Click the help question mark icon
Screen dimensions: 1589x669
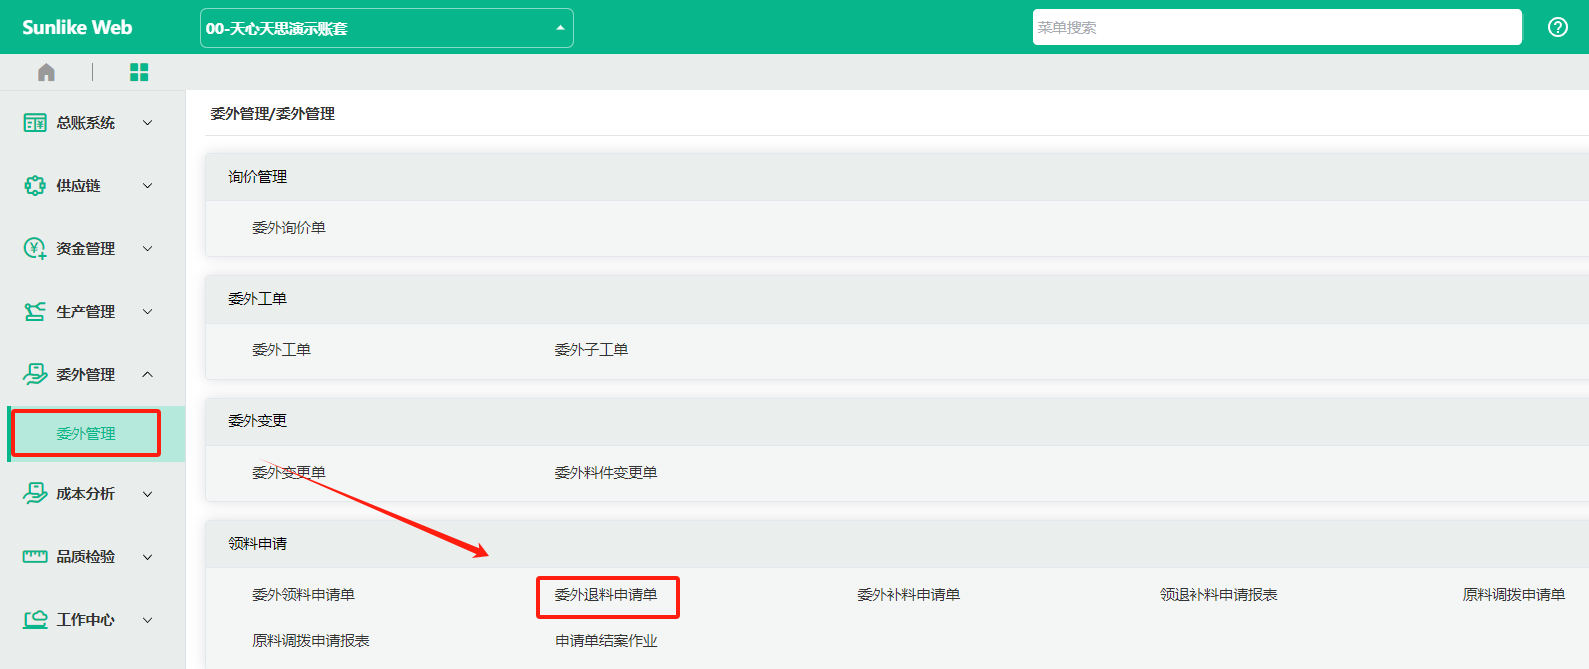pos(1558,27)
